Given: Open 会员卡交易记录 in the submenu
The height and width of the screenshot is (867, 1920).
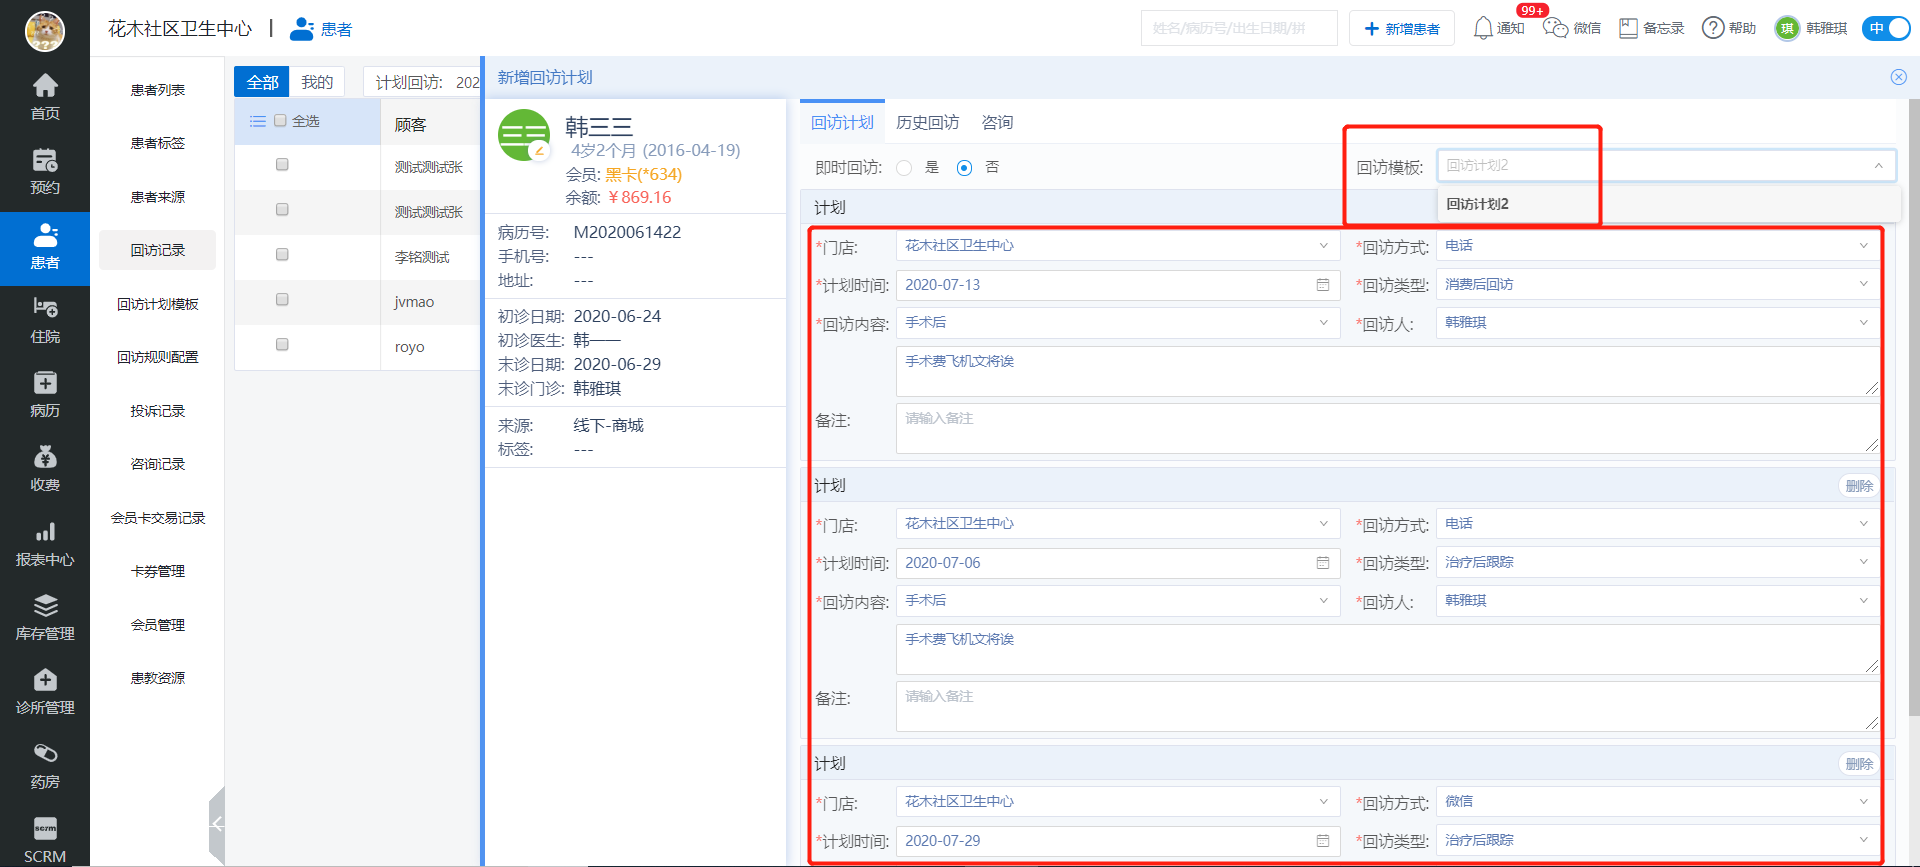Looking at the screenshot, I should click(158, 518).
